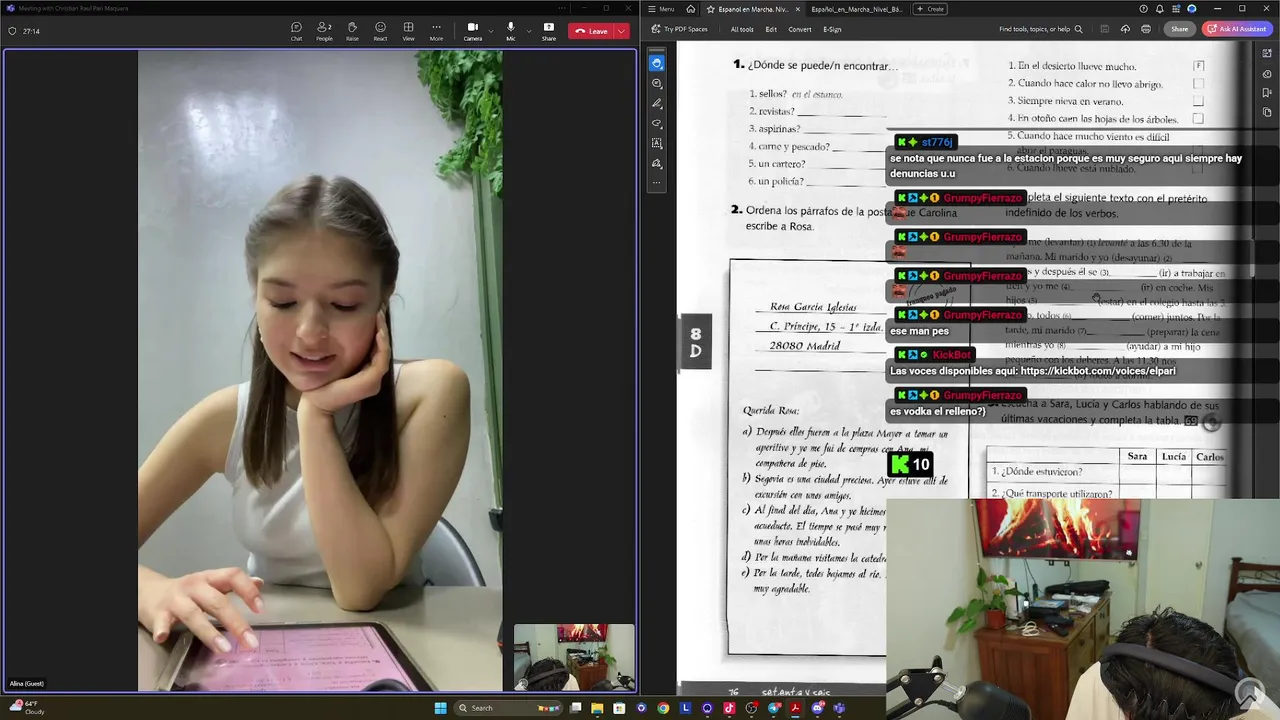Screen dimensions: 1280x720
Task: Tick the checkbox for 'Siempre nieva en verano'
Action: [x=1198, y=101]
